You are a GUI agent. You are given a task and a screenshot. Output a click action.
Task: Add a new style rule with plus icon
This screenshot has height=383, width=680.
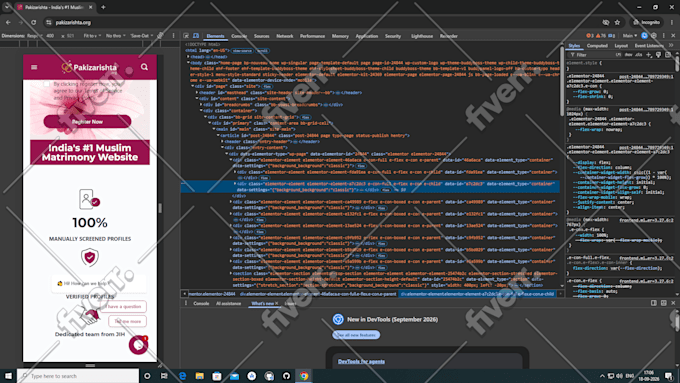[649, 55]
